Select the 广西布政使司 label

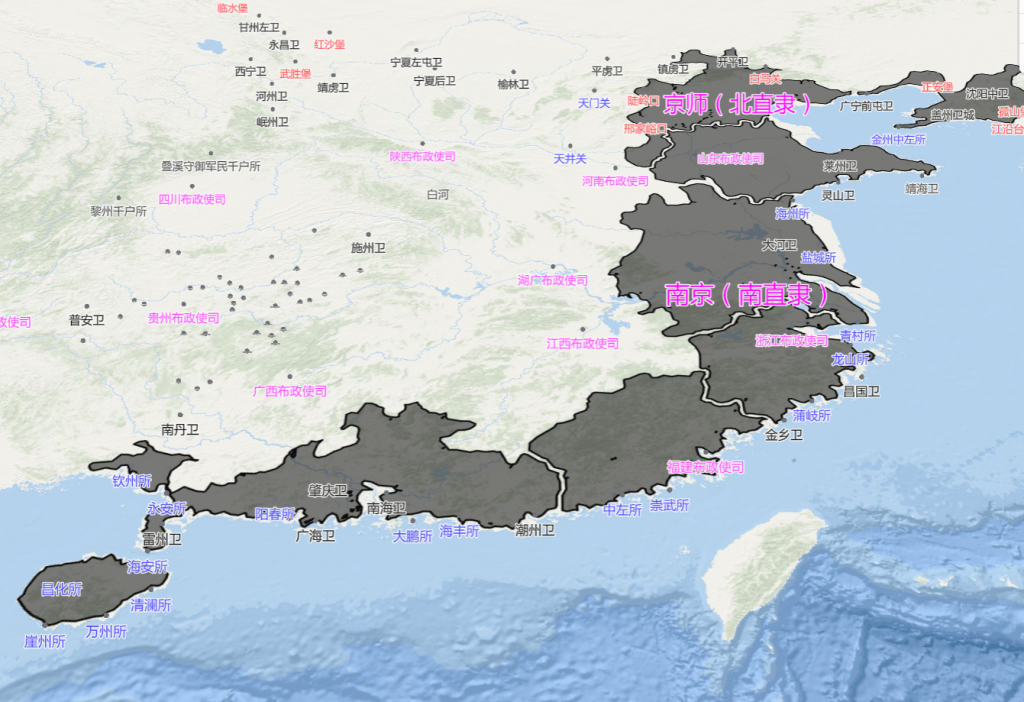point(290,391)
